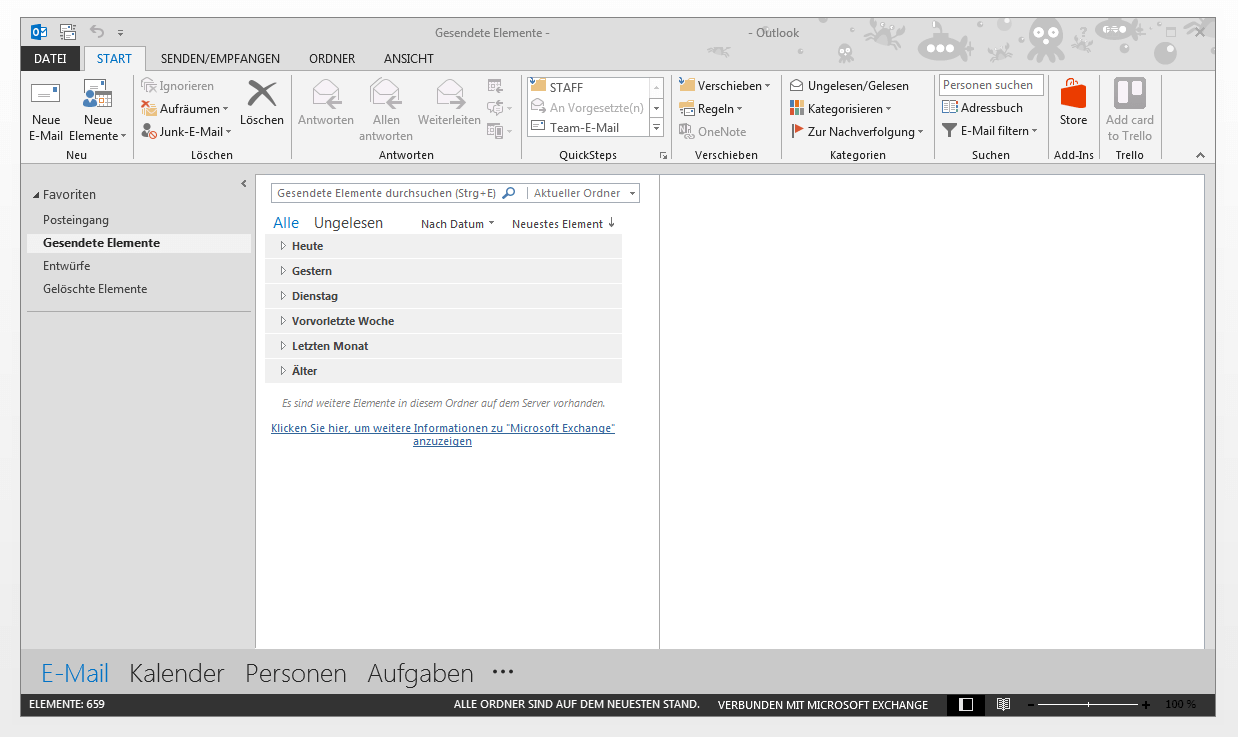Click the Gesendete Elemente durchsuchen search field
The image size is (1238, 737).
coord(385,193)
